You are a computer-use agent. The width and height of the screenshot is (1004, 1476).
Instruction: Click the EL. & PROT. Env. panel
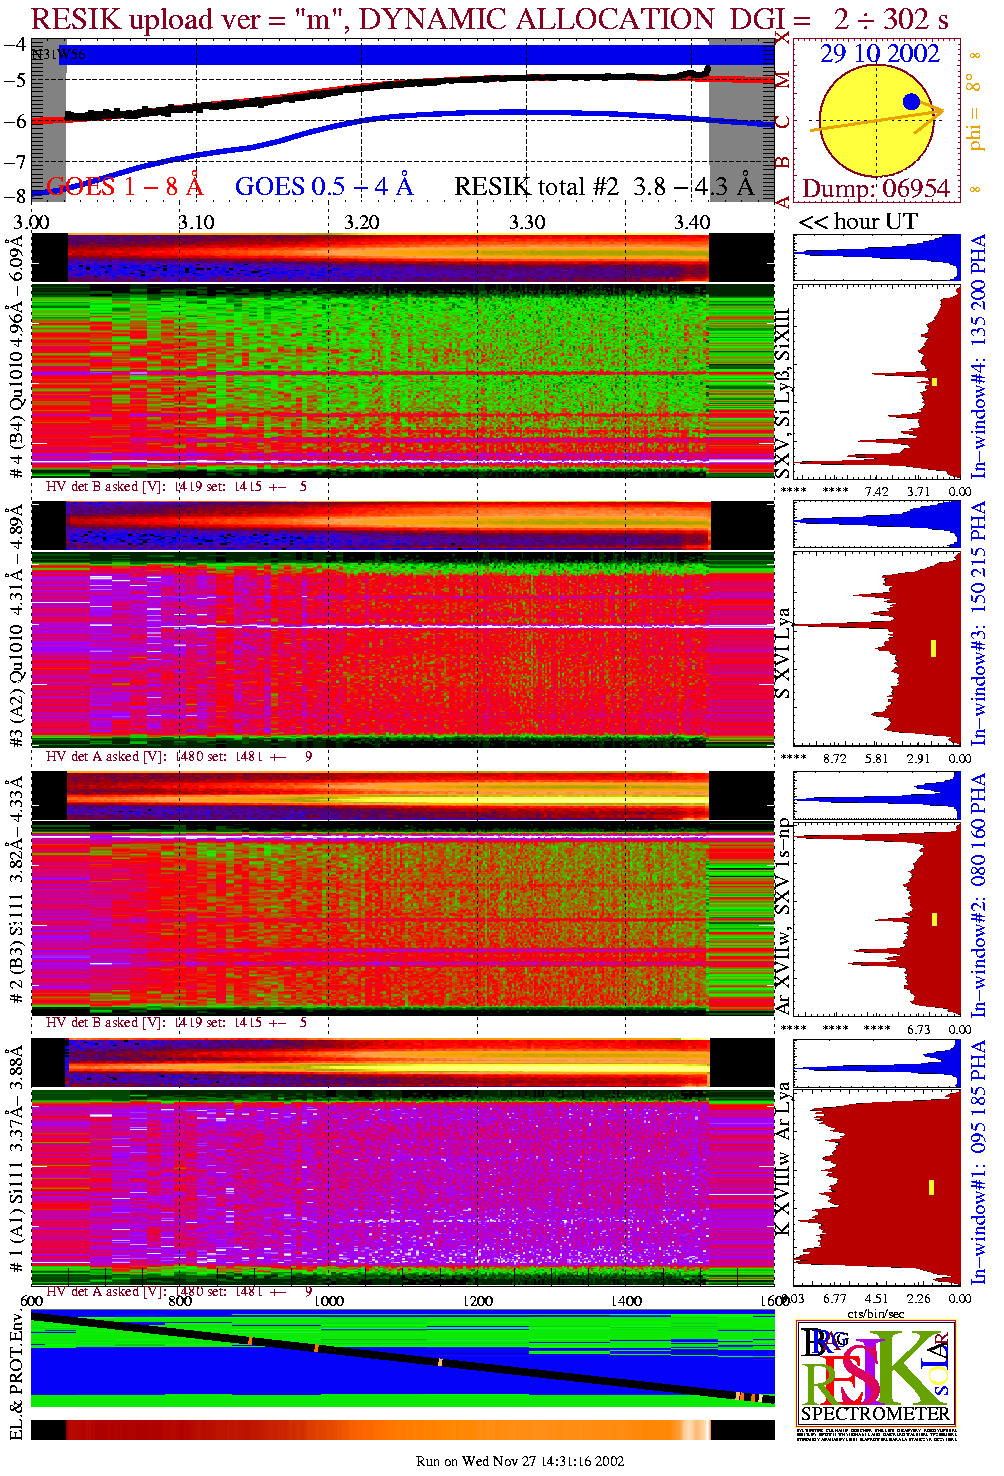[402, 1358]
